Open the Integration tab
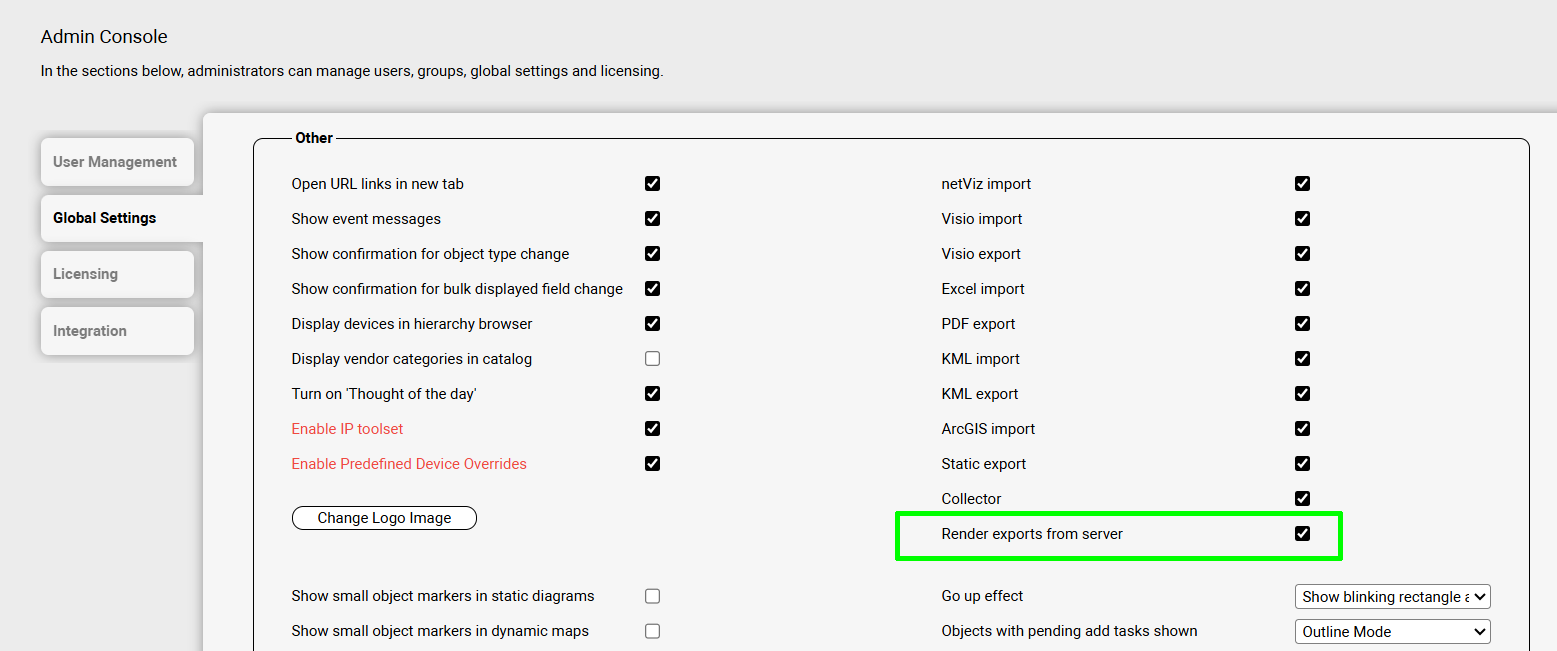Viewport: 1557px width, 651px height. pos(116,331)
